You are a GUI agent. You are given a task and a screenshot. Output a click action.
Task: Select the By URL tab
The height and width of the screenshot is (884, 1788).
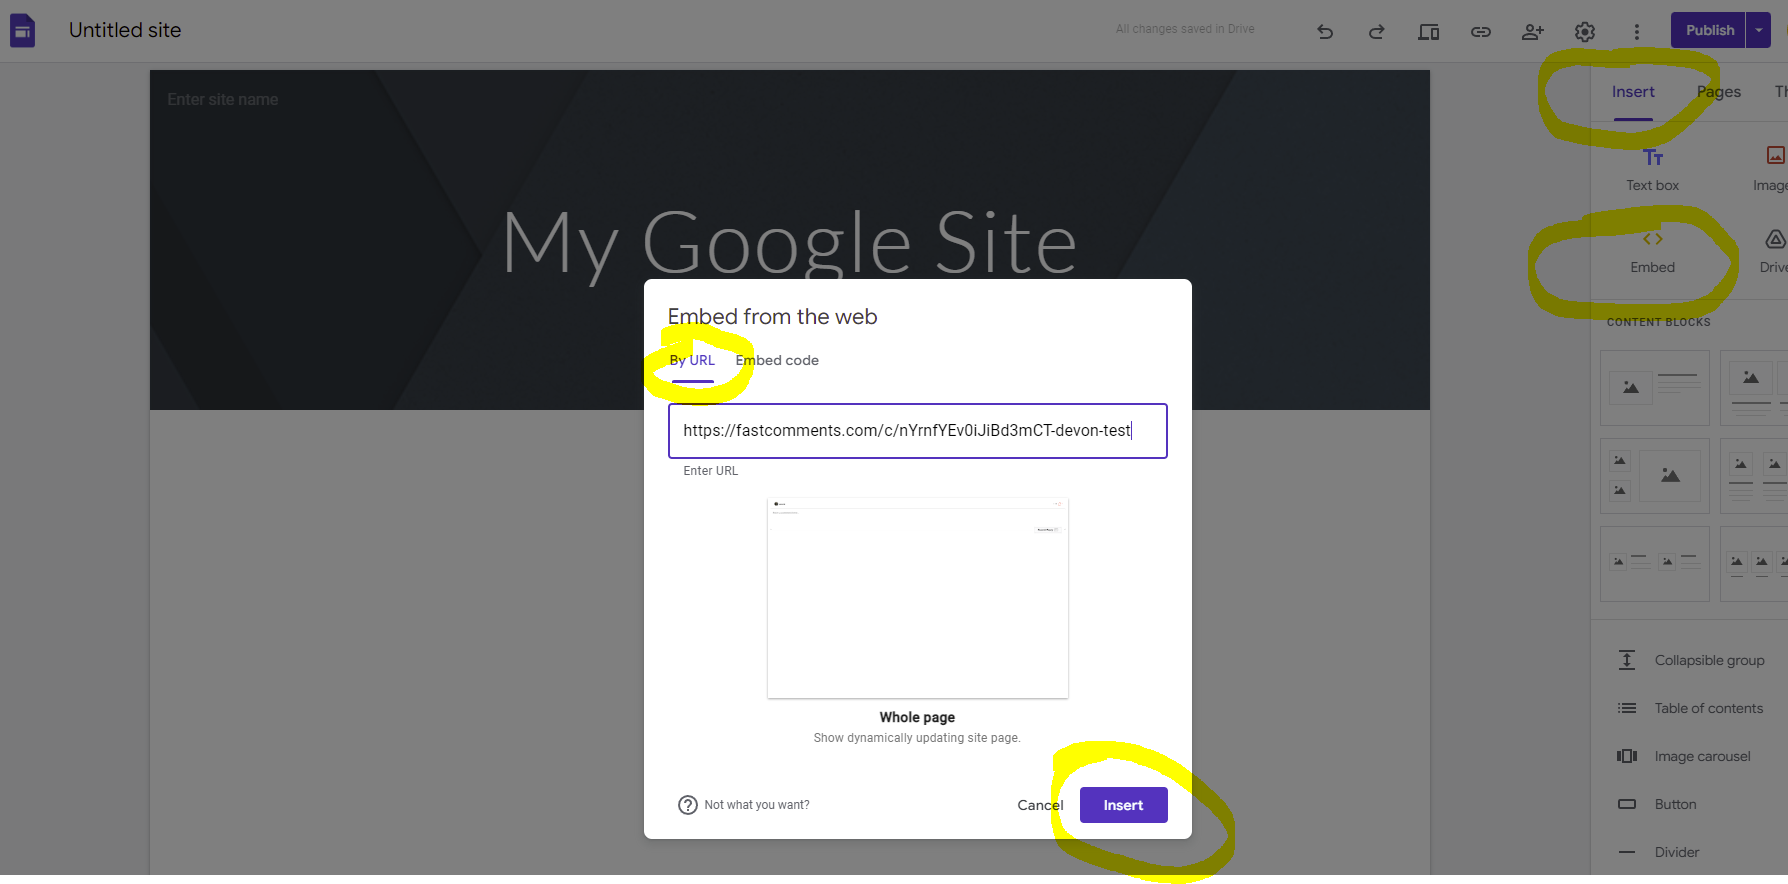click(692, 361)
